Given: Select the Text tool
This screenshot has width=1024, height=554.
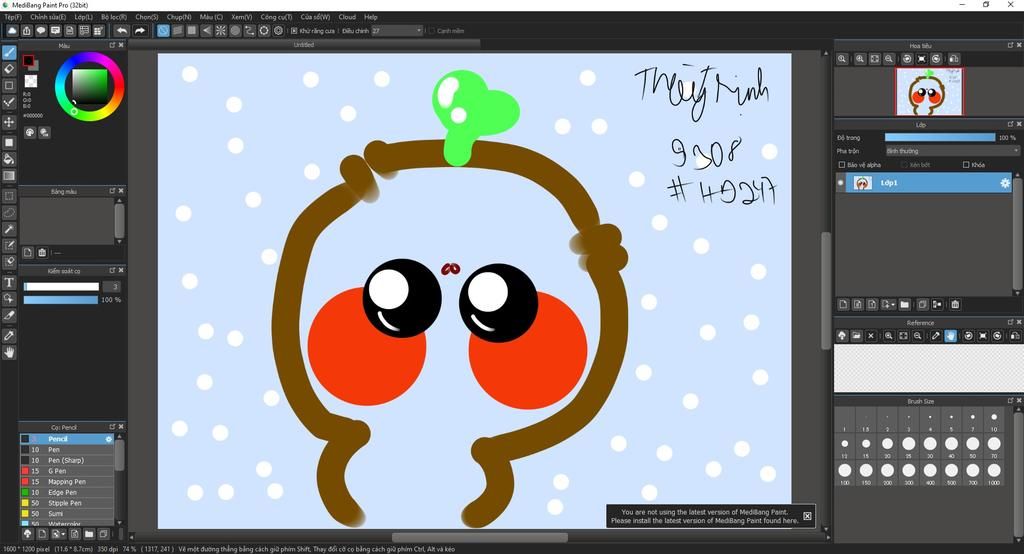Looking at the screenshot, I should (9, 282).
